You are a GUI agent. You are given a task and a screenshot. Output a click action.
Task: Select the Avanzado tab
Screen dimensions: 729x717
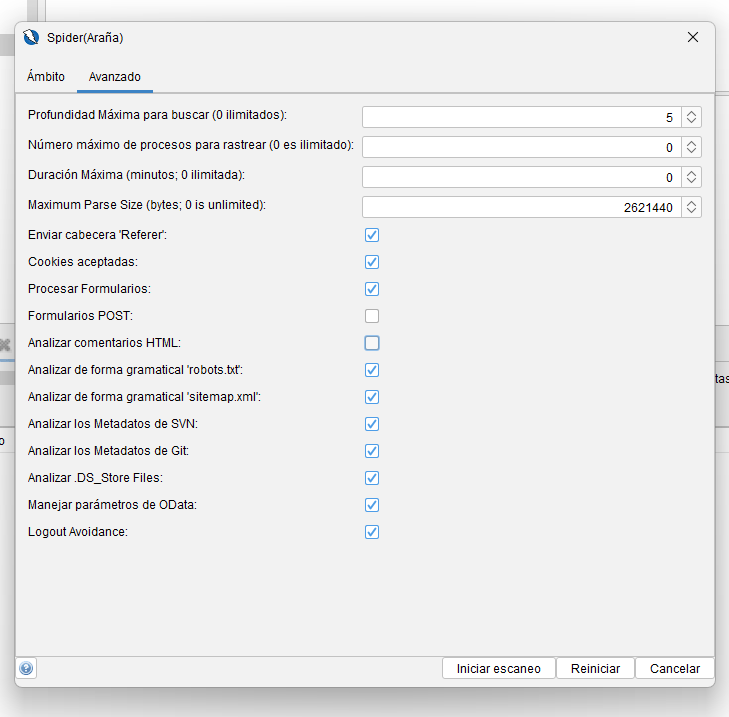coord(114,77)
